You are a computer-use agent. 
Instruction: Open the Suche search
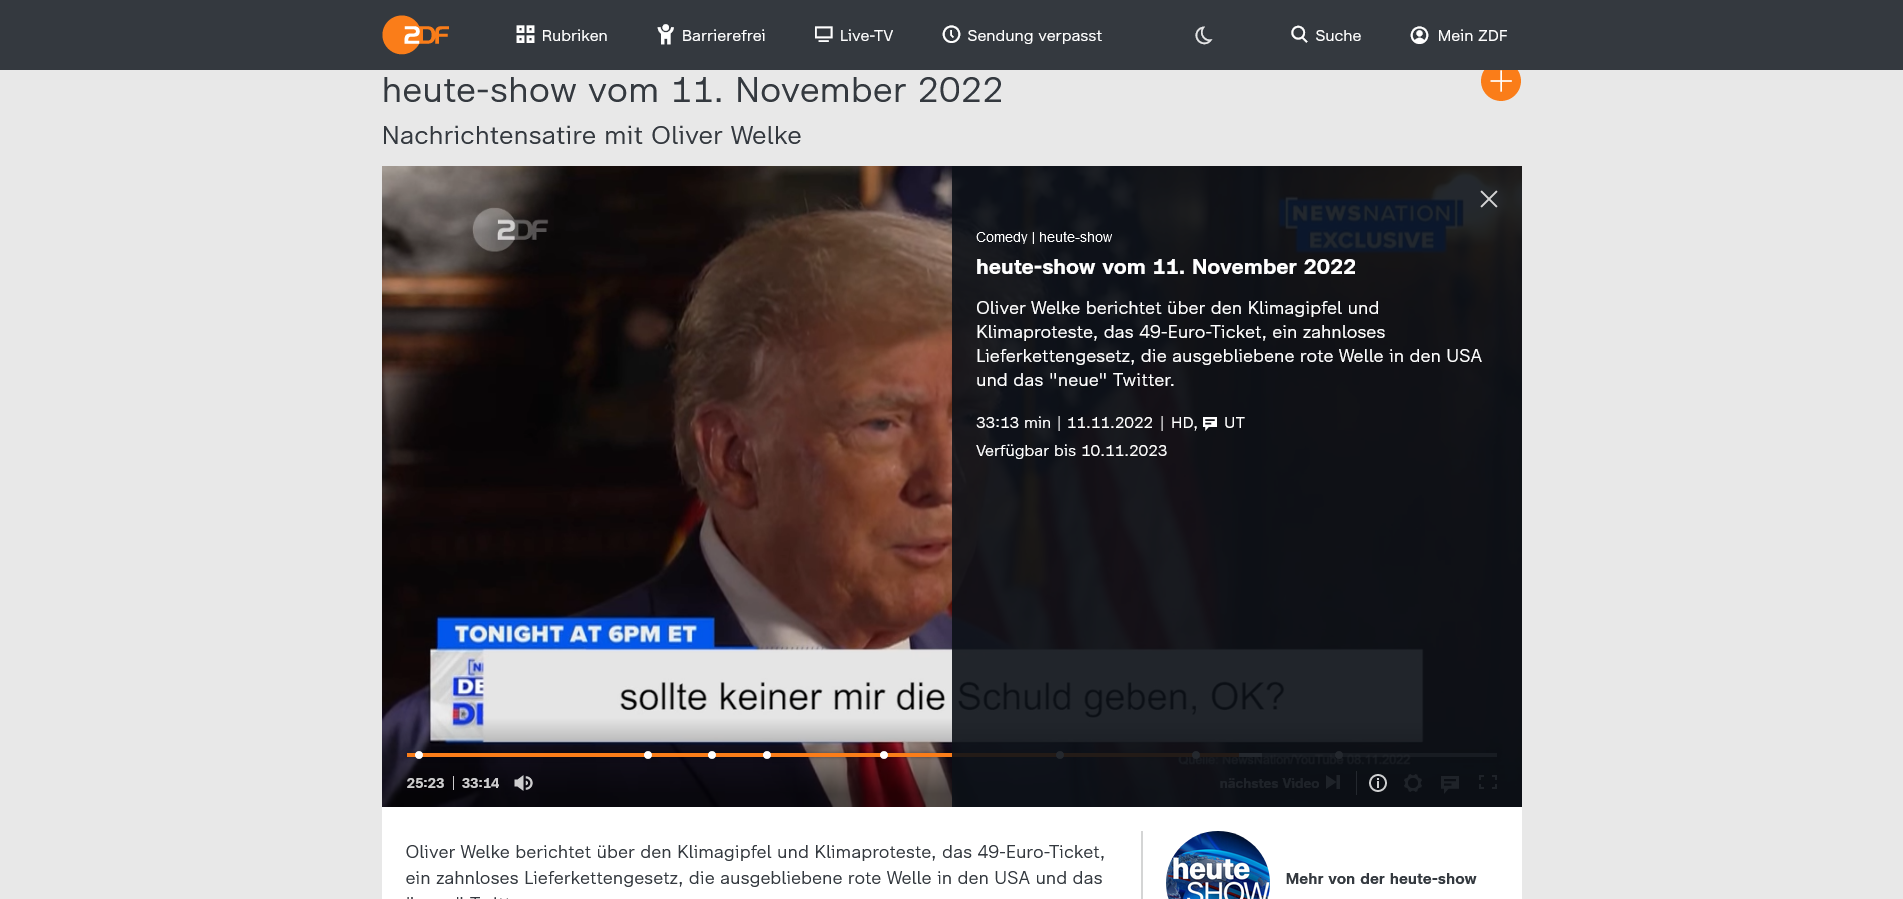coord(1325,35)
